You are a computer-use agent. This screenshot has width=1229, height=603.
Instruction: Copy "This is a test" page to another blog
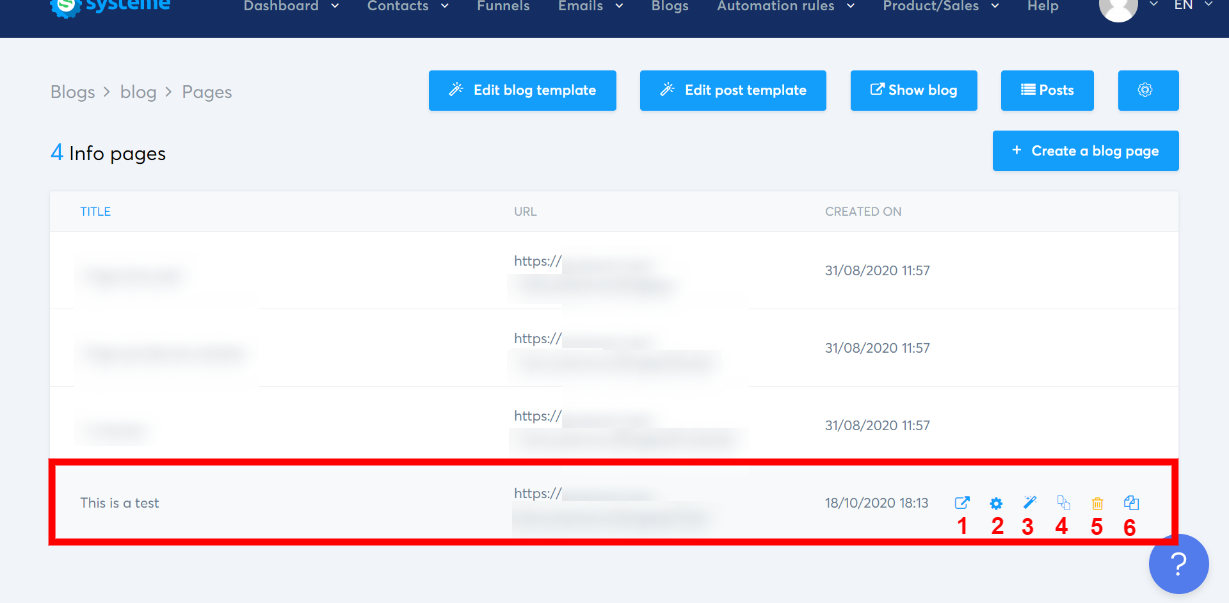coord(1130,503)
